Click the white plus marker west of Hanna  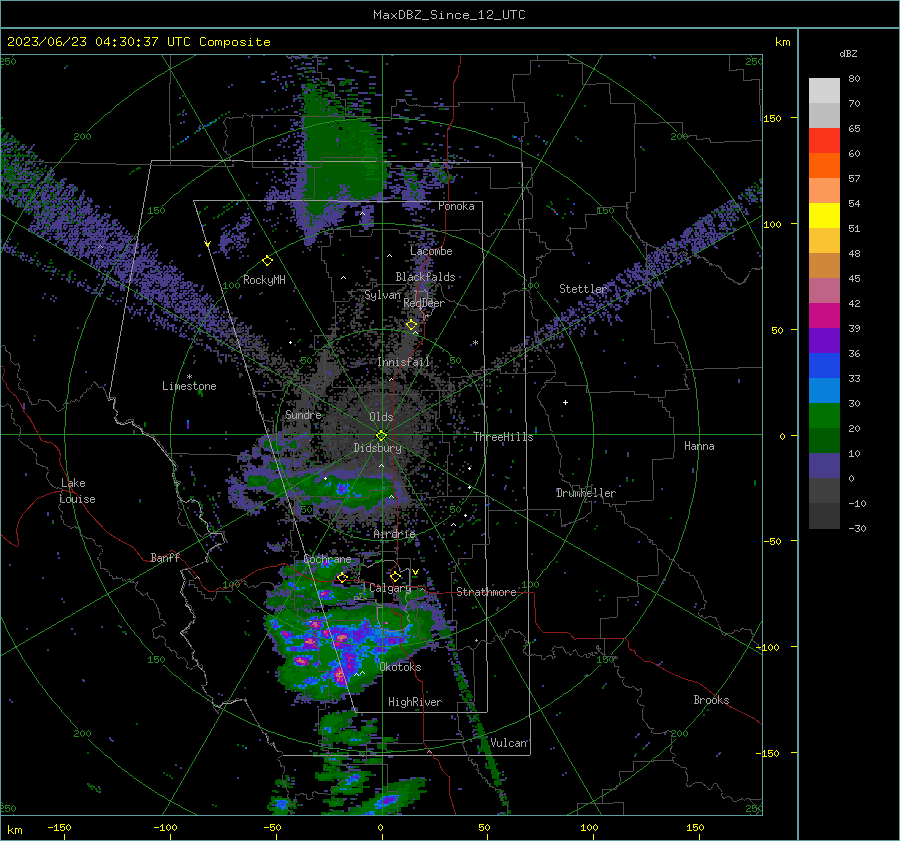565,402
